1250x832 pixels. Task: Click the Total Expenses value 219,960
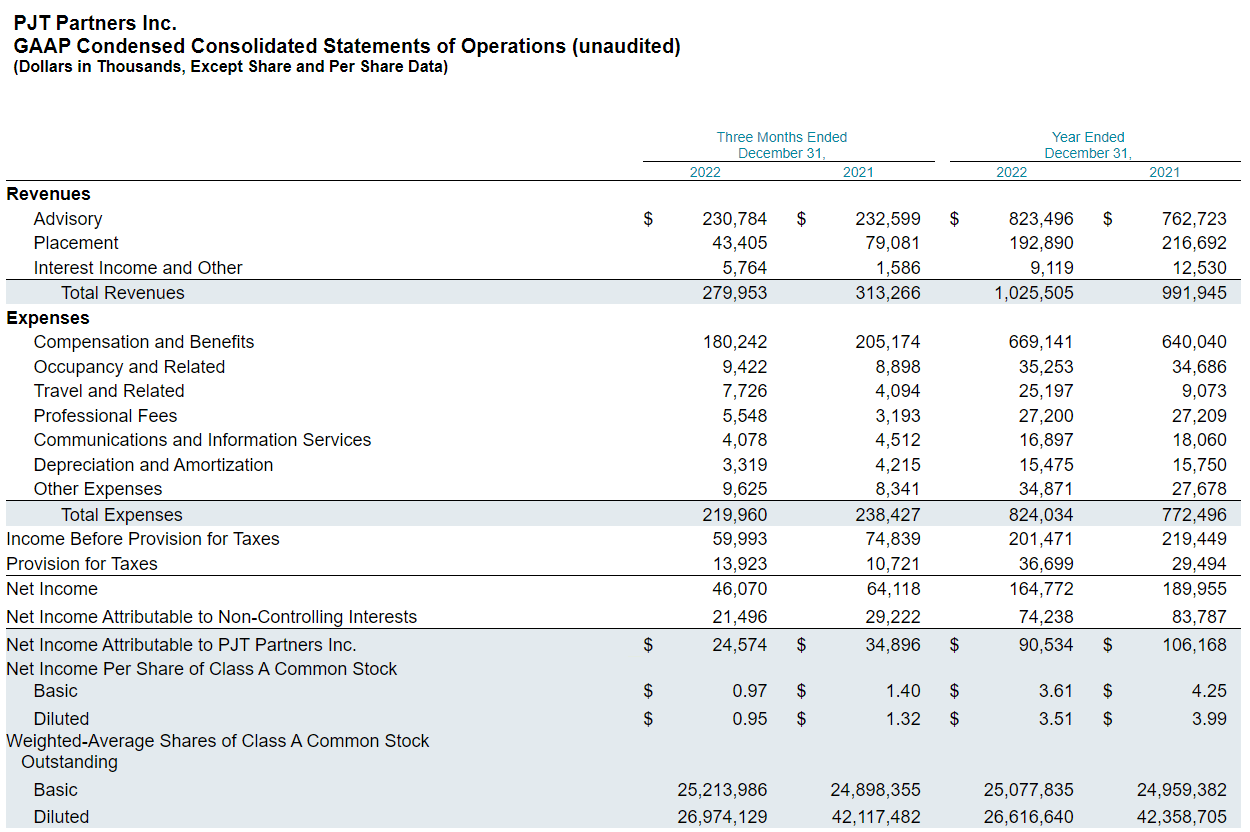point(735,515)
